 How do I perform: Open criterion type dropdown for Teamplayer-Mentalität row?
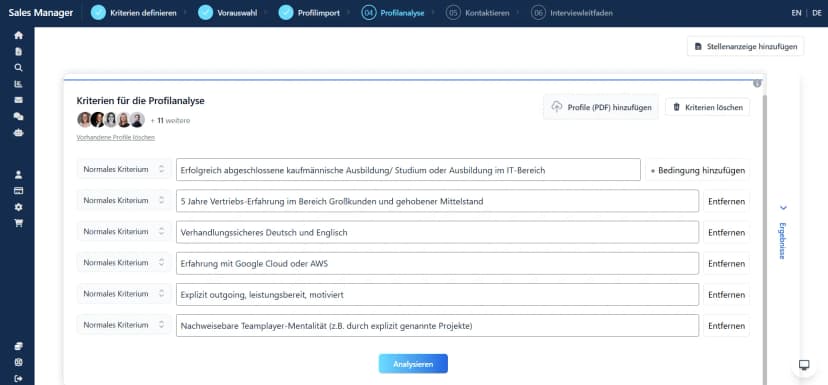[124, 325]
